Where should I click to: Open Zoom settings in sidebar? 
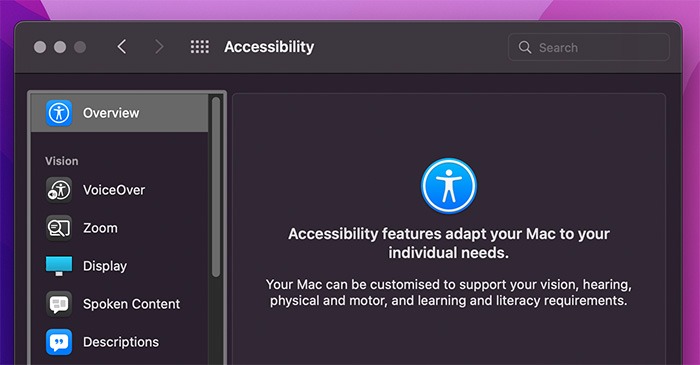pyautogui.click(x=120, y=228)
